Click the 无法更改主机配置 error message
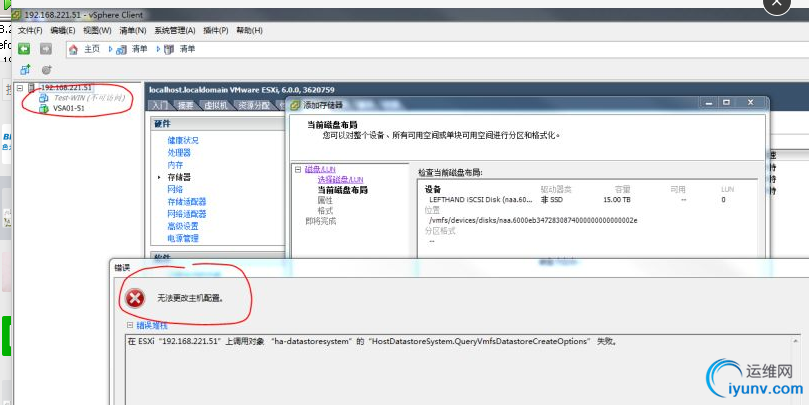 (190, 298)
